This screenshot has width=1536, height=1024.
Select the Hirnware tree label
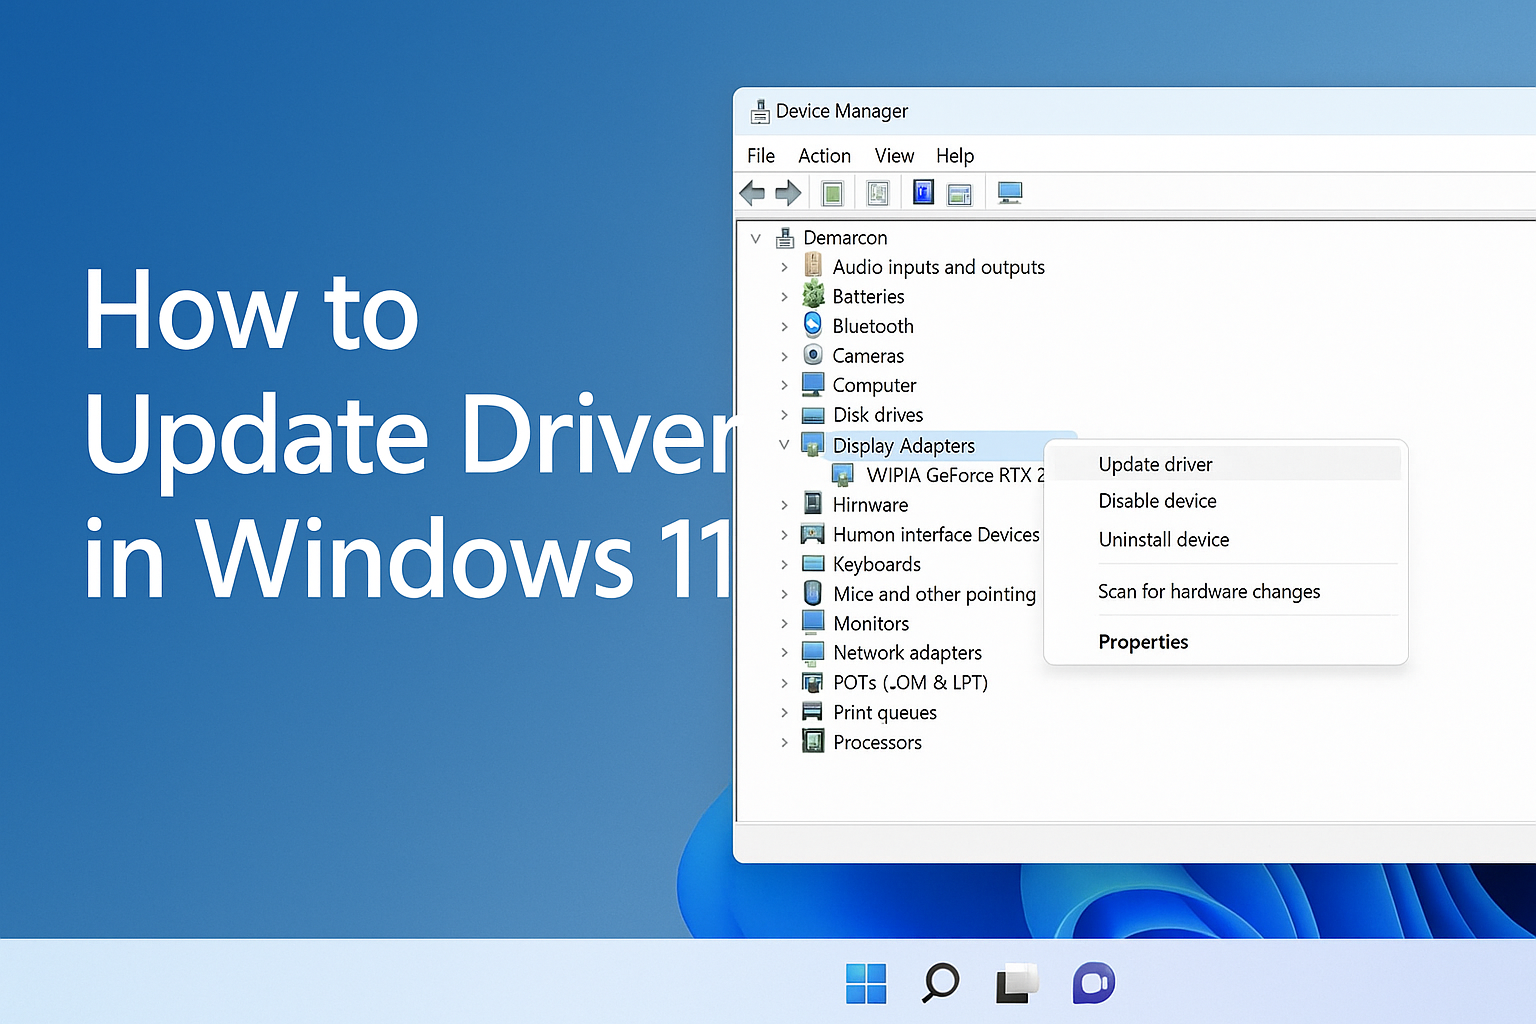[870, 505]
